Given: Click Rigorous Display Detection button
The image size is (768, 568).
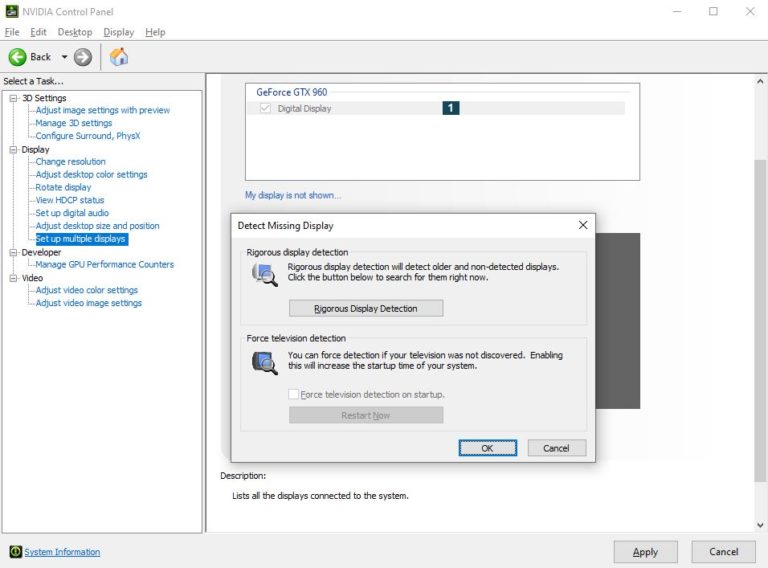Looking at the screenshot, I should point(366,308).
